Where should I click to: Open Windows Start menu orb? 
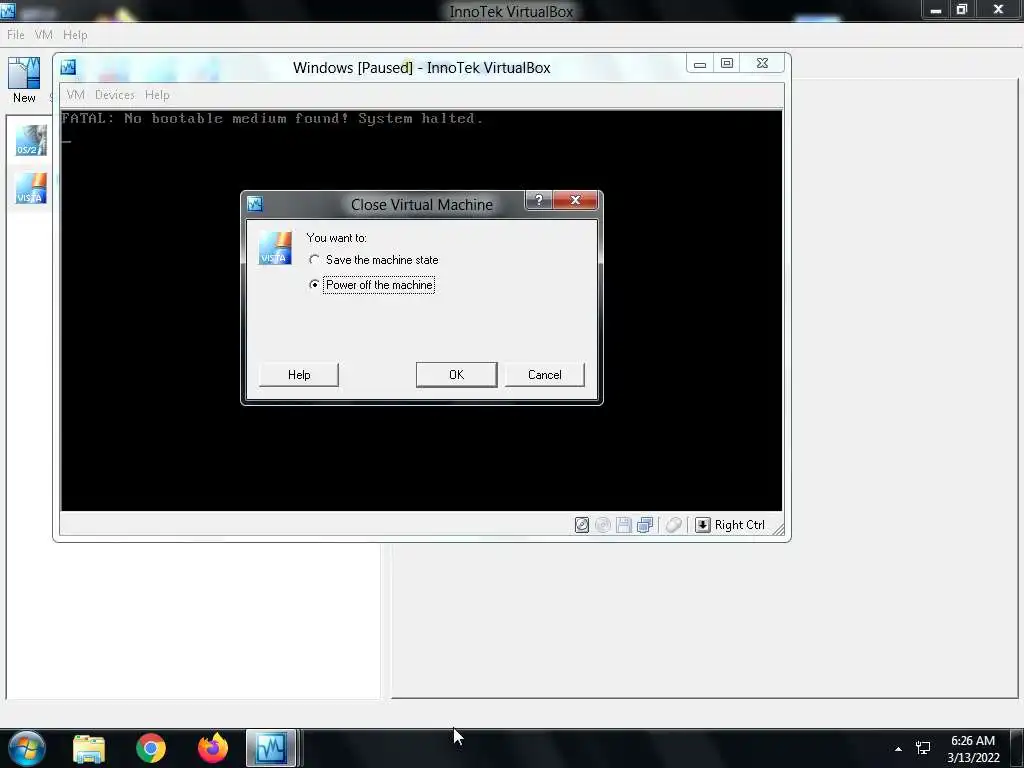[x=26, y=748]
